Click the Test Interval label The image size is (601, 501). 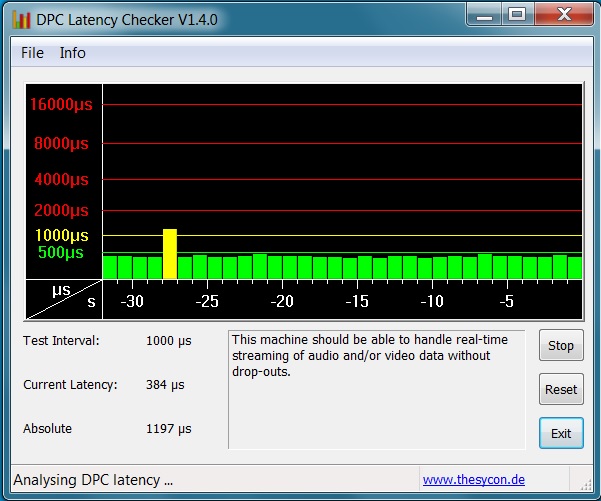pos(61,340)
